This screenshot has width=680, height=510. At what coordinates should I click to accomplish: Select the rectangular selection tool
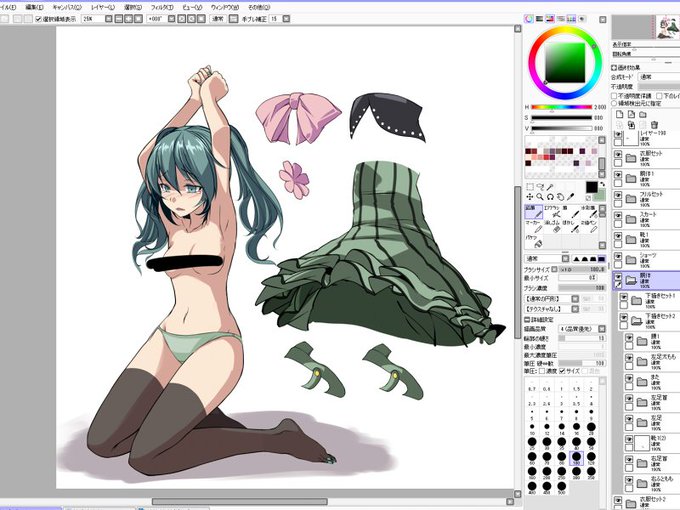coord(530,187)
